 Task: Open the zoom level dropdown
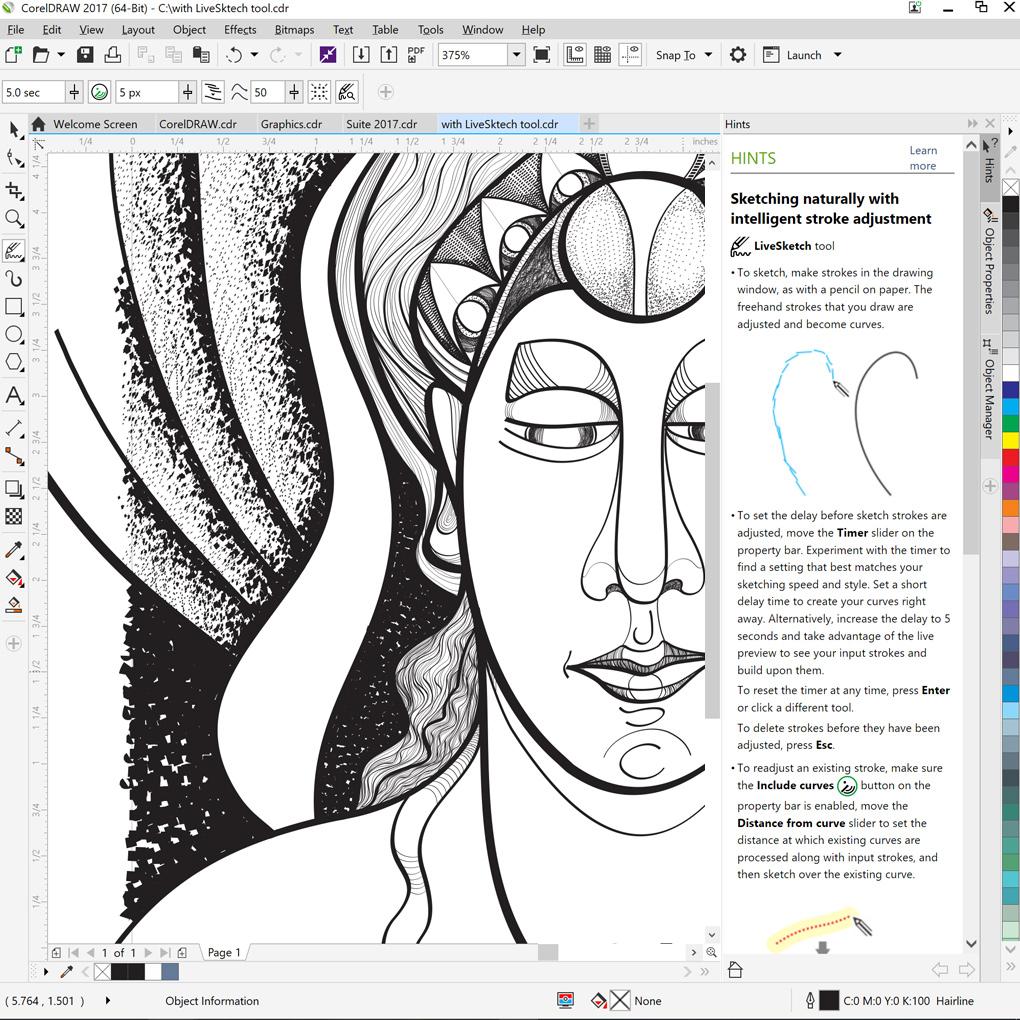click(516, 55)
